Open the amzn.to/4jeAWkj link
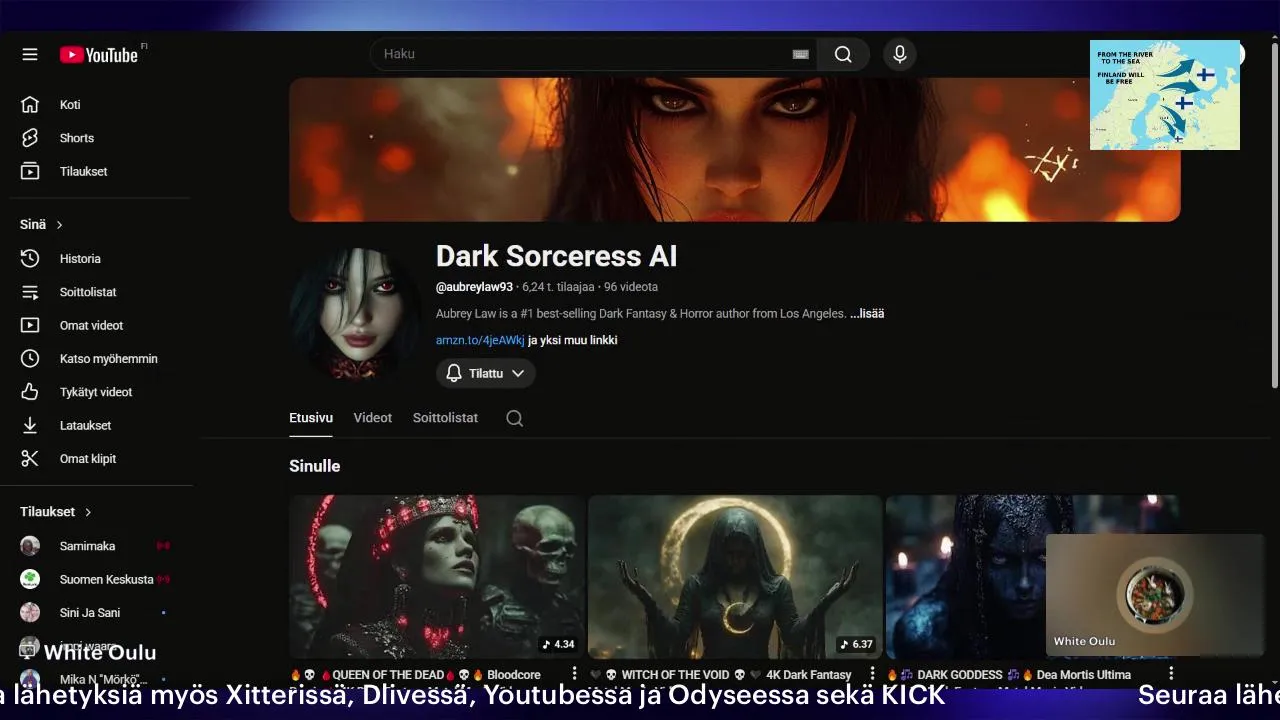Viewport: 1280px width, 720px height. [x=480, y=340]
